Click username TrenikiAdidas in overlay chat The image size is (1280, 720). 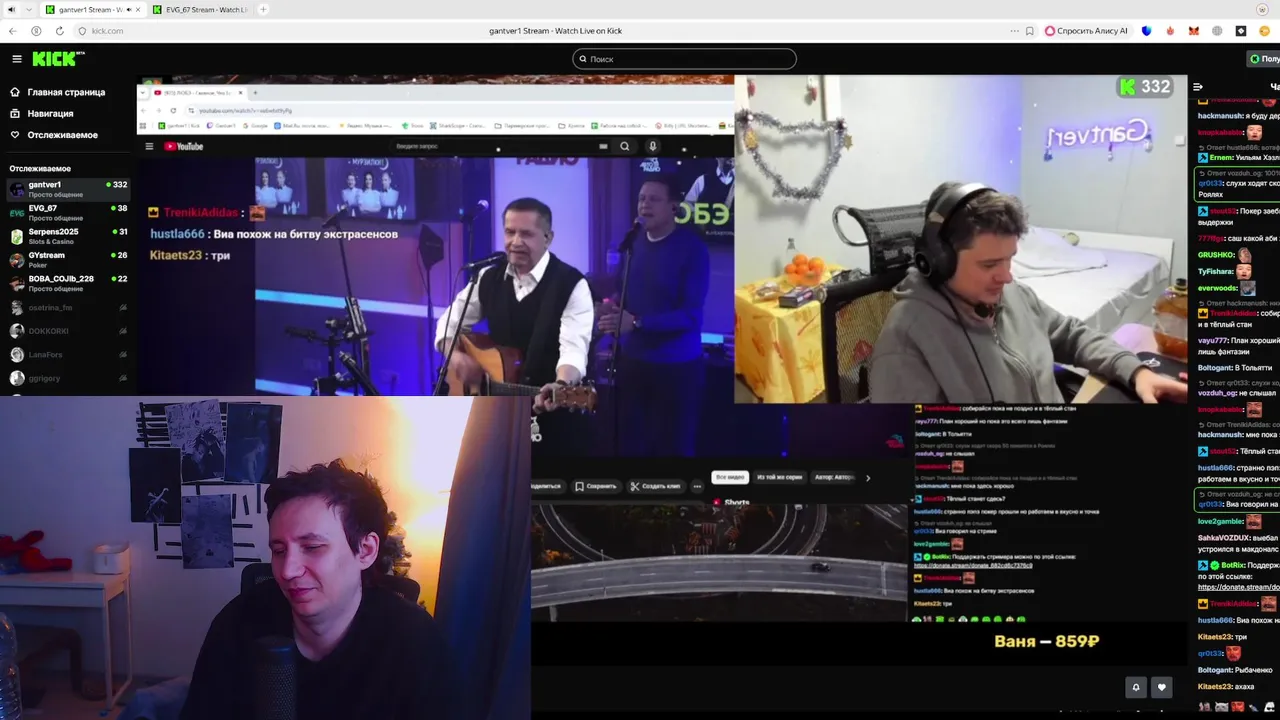point(201,212)
